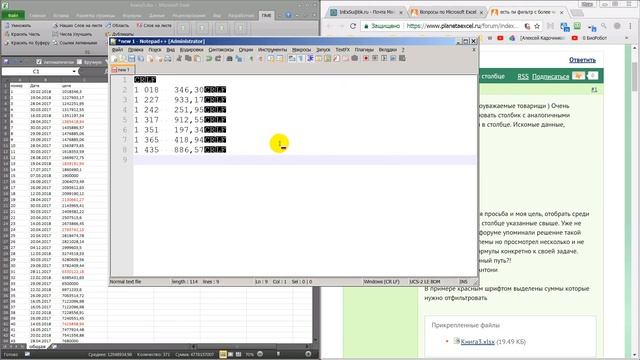
Task: Click the Undo arrow in Notepad++ toolbar
Action: [209, 58]
